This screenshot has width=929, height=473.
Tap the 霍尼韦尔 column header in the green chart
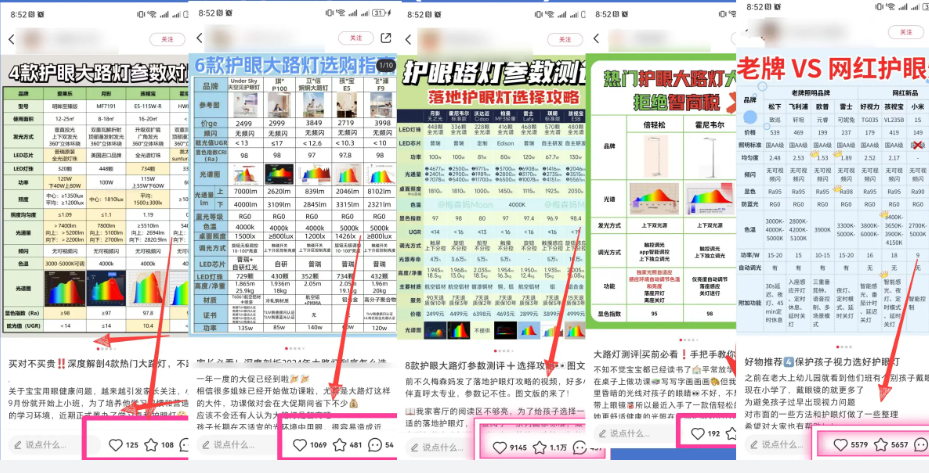click(x=708, y=125)
